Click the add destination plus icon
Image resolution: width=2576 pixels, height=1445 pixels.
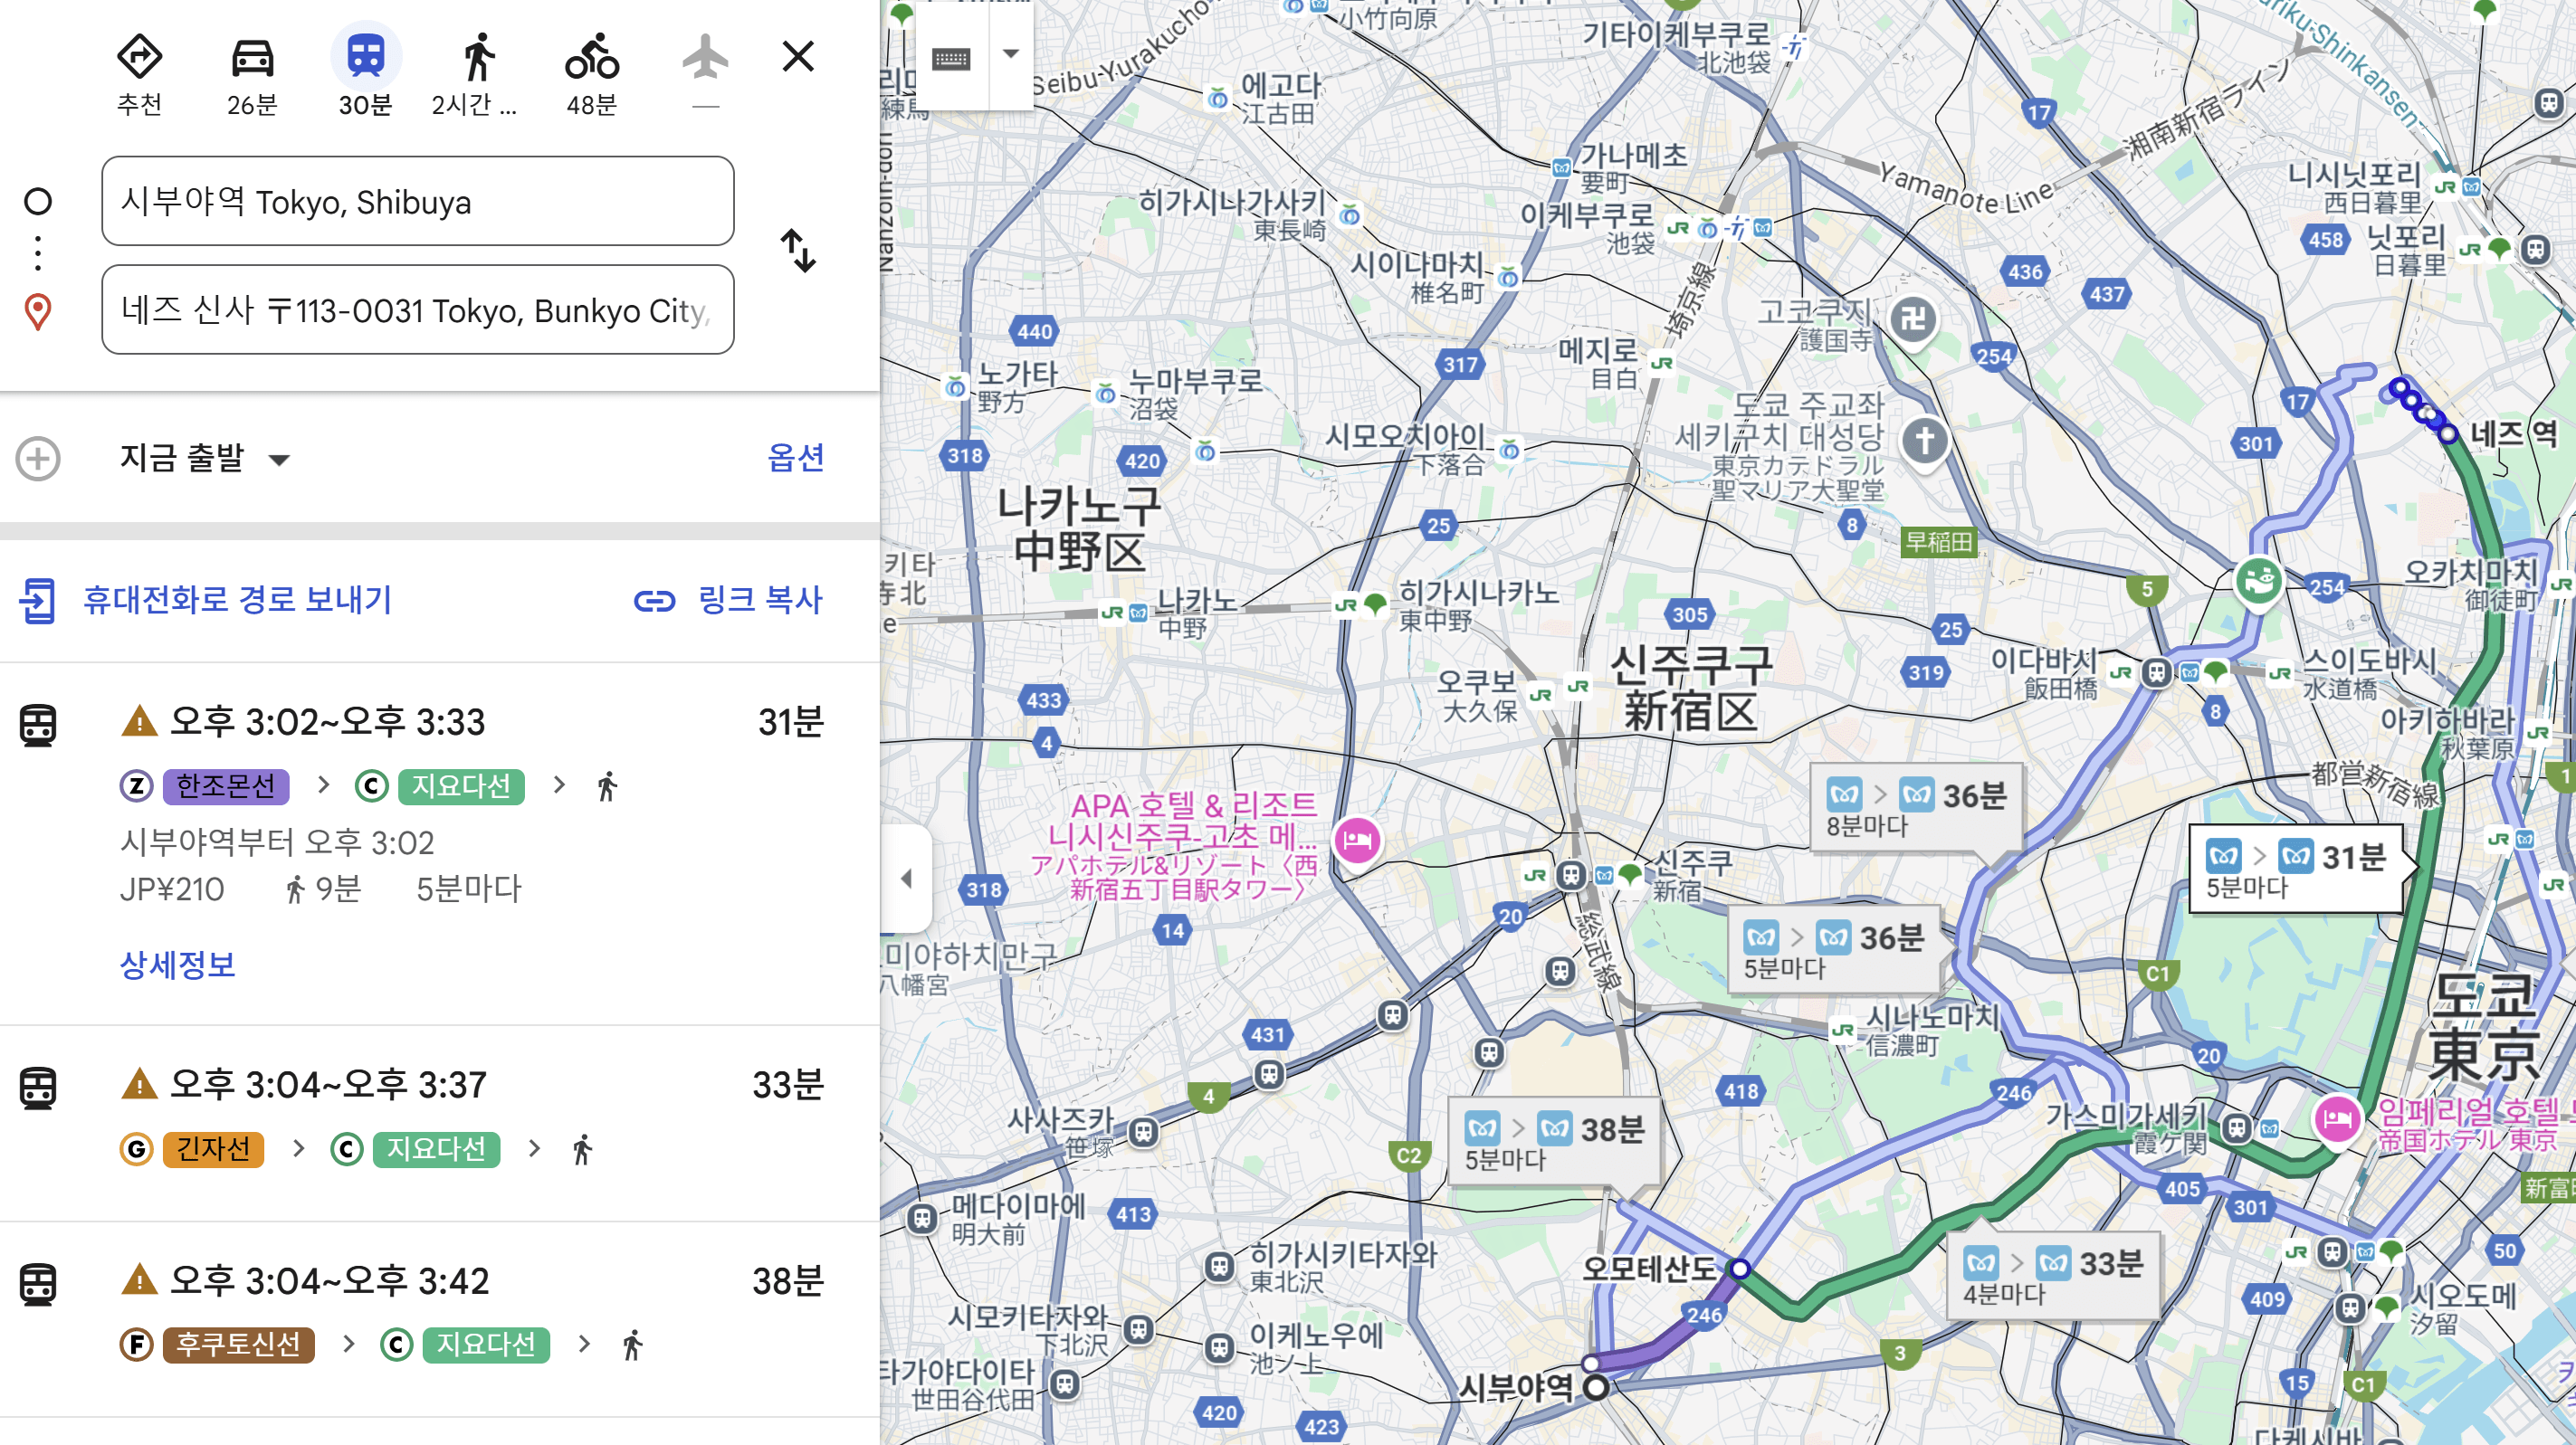38,459
